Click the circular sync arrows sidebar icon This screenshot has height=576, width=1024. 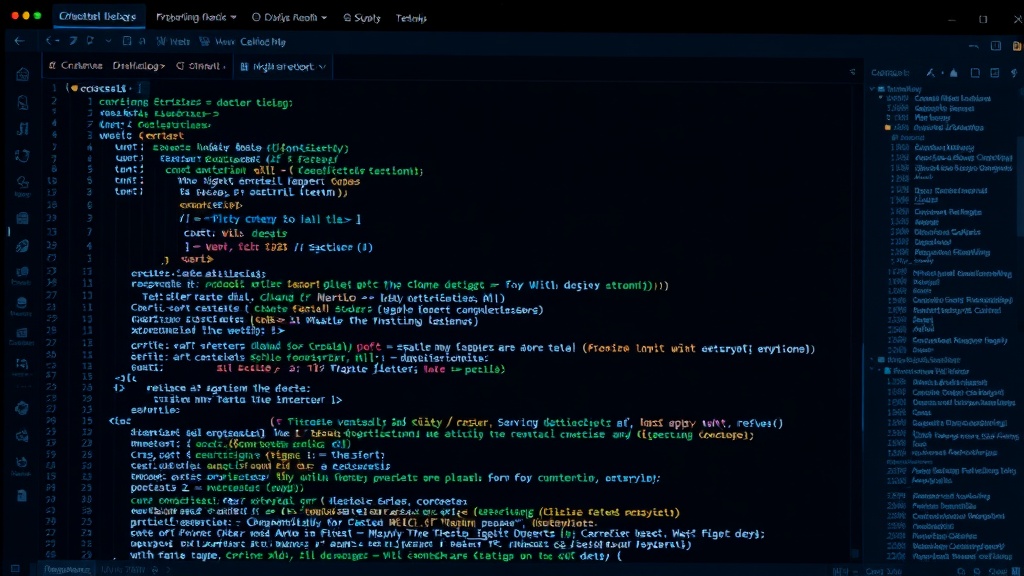(23, 155)
